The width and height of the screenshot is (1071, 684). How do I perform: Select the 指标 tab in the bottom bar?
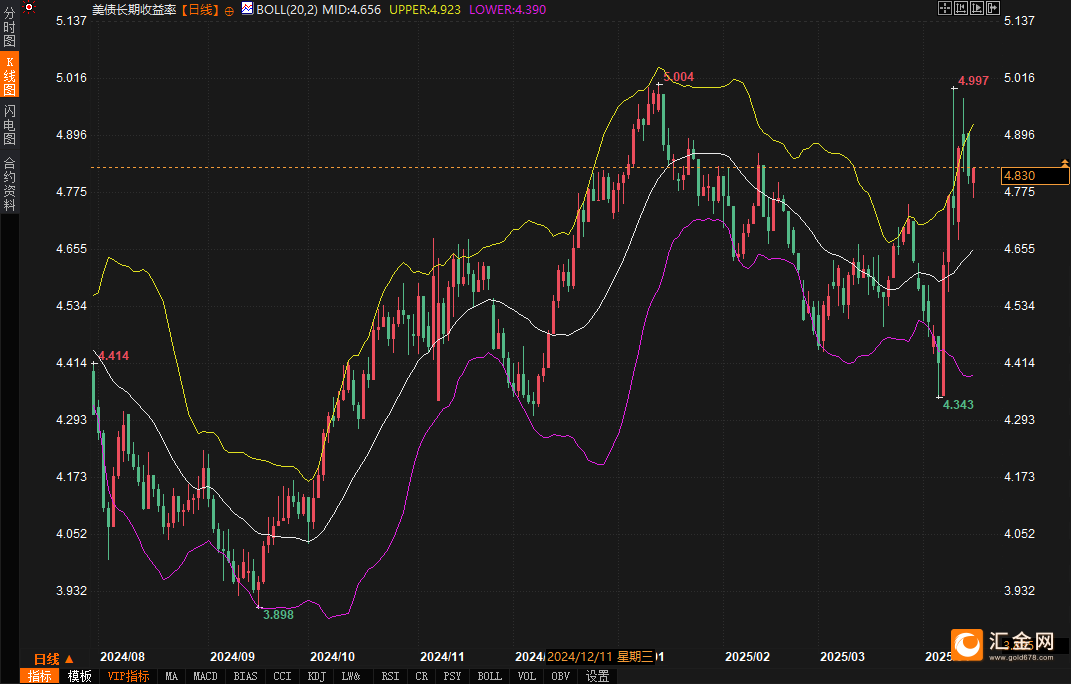coord(39,676)
